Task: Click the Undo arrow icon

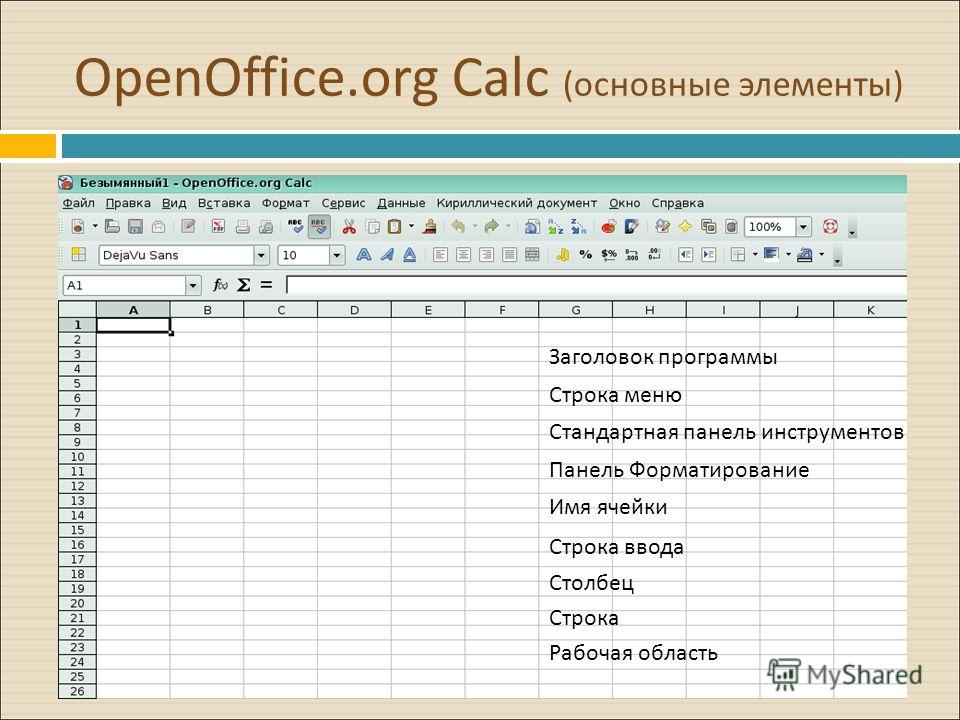Action: [x=457, y=227]
